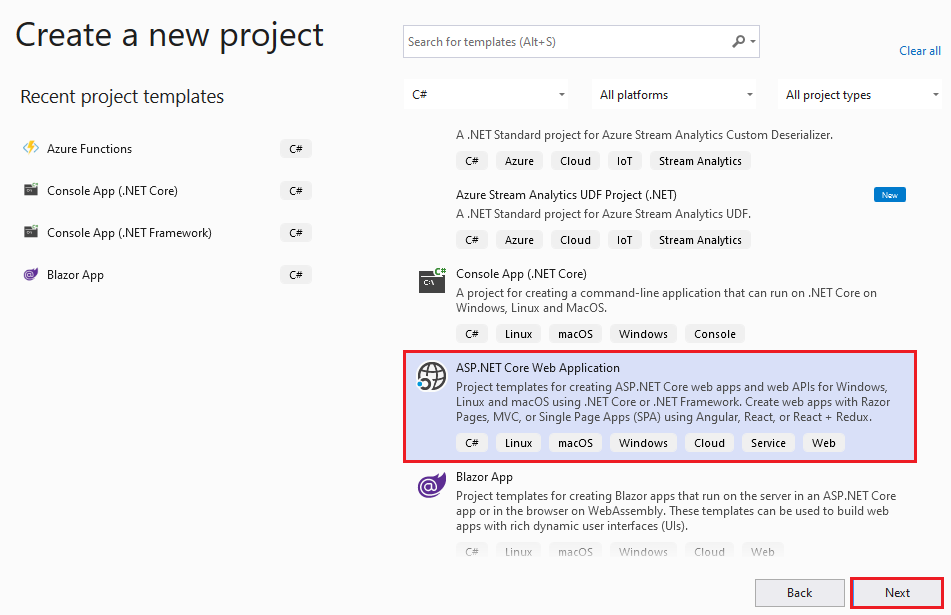This screenshot has height=615, width=951.
Task: Toggle the Stream Analytics tag filter
Action: point(700,160)
